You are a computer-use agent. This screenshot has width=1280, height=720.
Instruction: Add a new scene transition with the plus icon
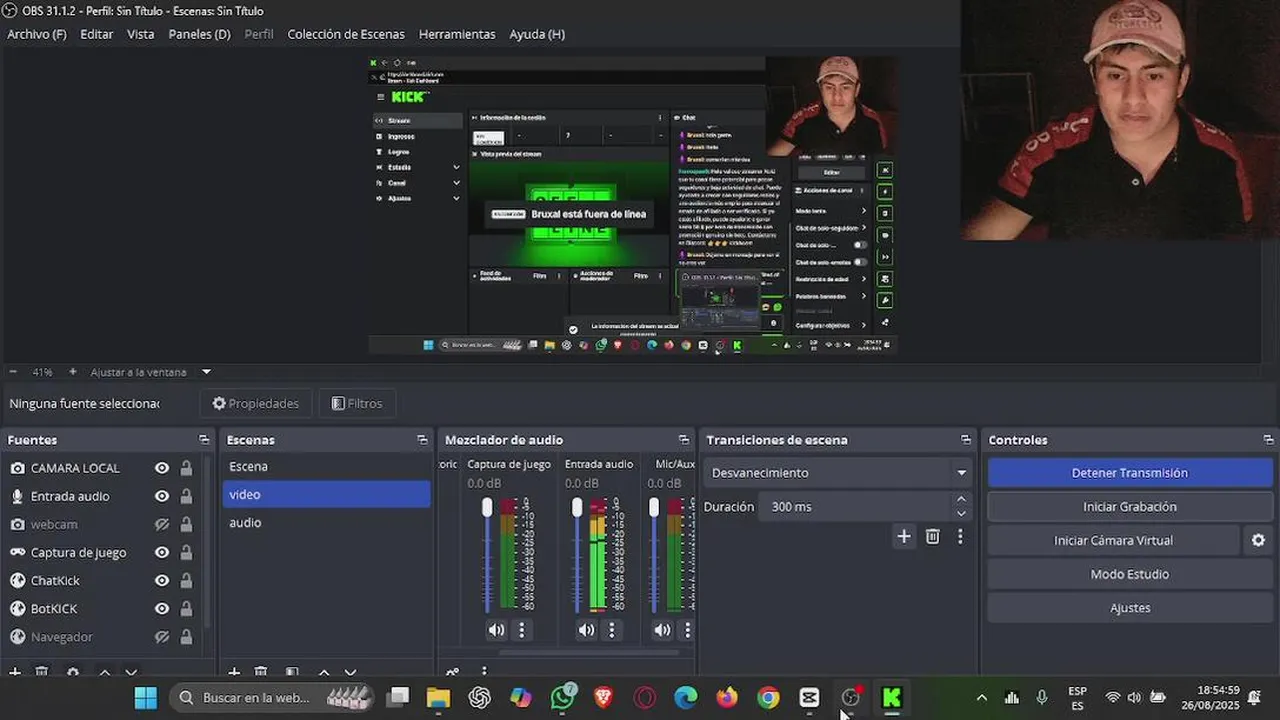[x=904, y=537]
